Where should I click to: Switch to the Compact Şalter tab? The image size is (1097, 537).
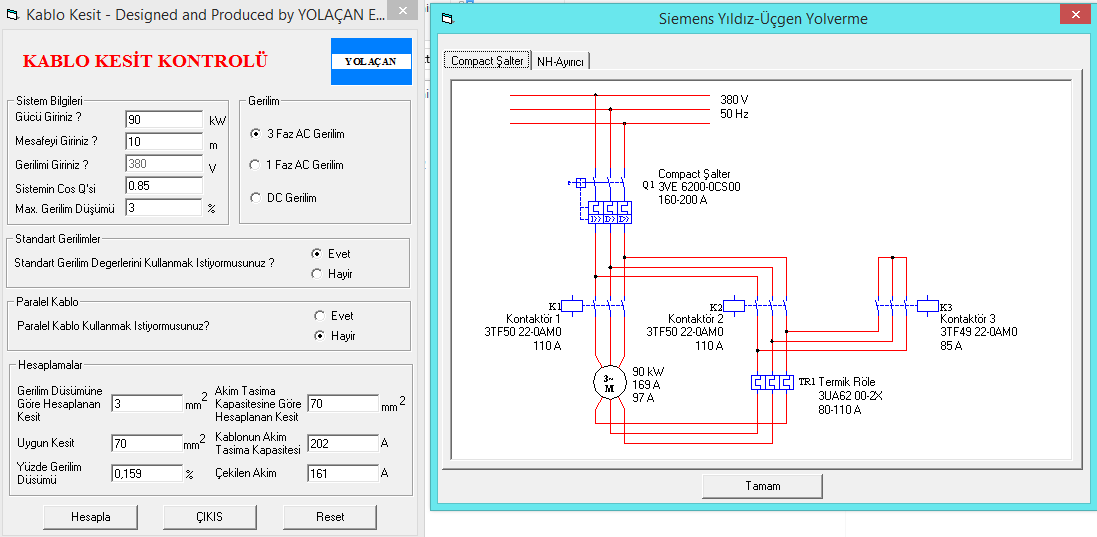(x=487, y=61)
